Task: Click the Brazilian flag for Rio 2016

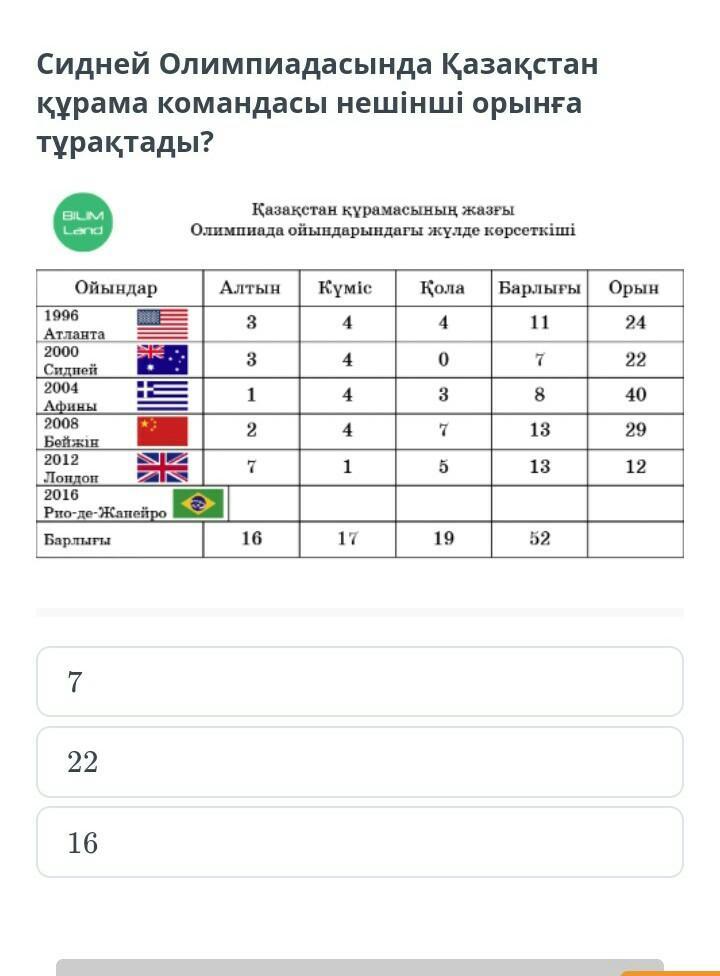Action: tap(199, 504)
